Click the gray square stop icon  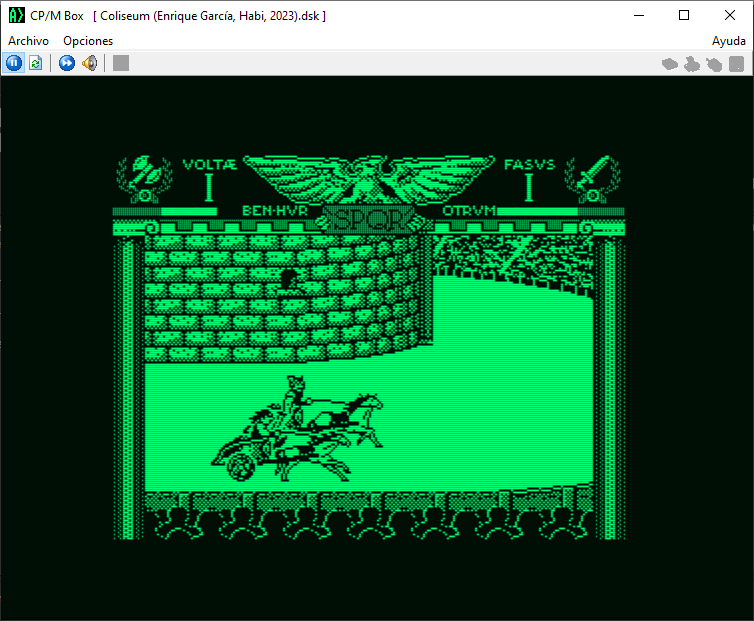pos(121,63)
